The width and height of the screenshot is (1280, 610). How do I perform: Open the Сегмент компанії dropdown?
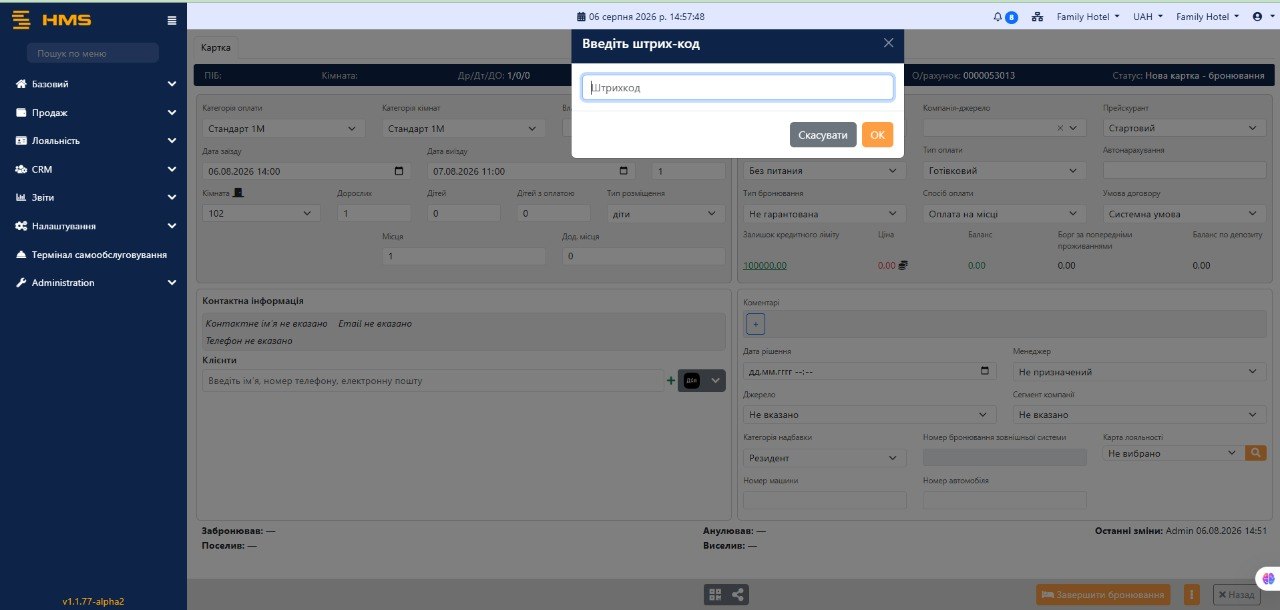(1140, 414)
